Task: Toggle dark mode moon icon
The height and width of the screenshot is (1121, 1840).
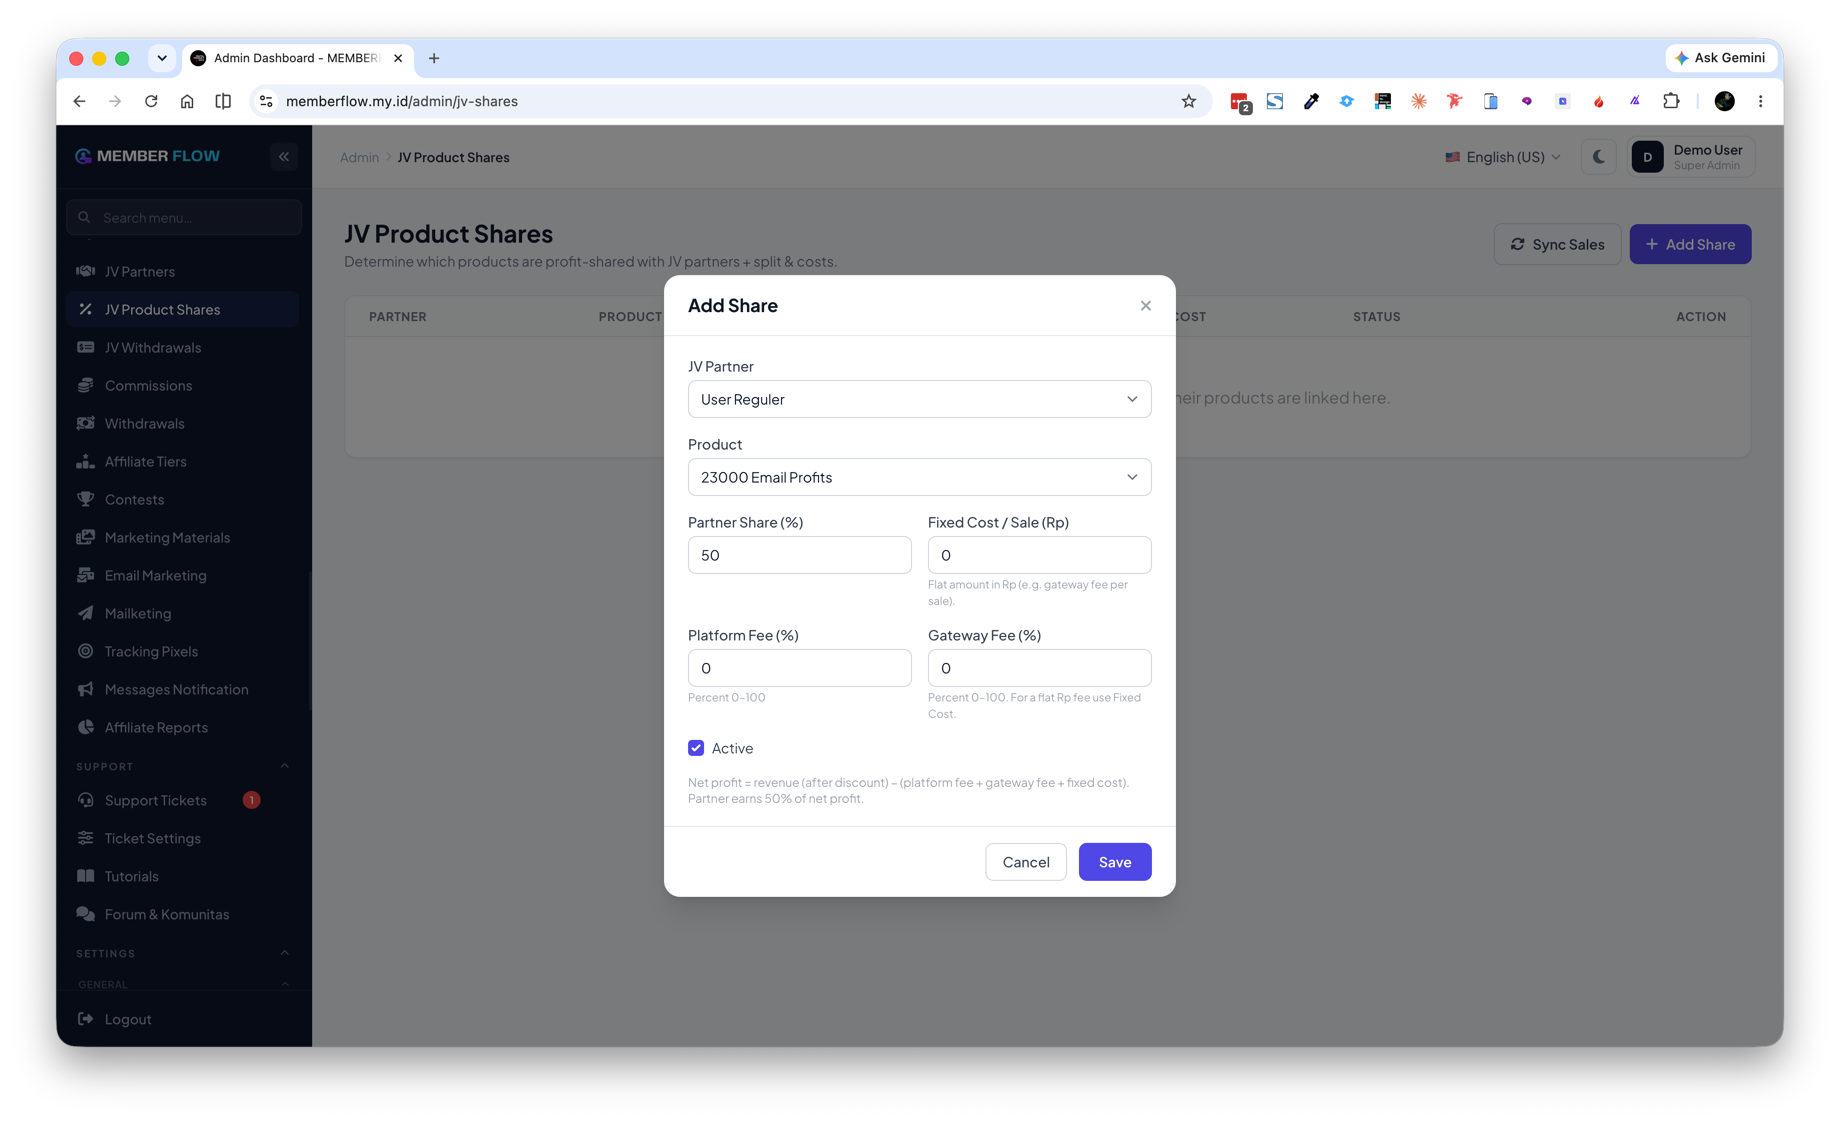Action: 1598,157
